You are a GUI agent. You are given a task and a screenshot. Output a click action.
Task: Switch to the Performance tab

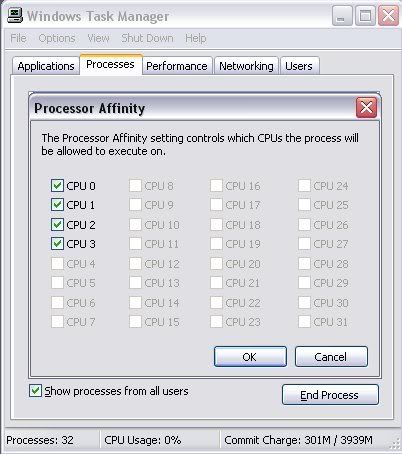177,66
